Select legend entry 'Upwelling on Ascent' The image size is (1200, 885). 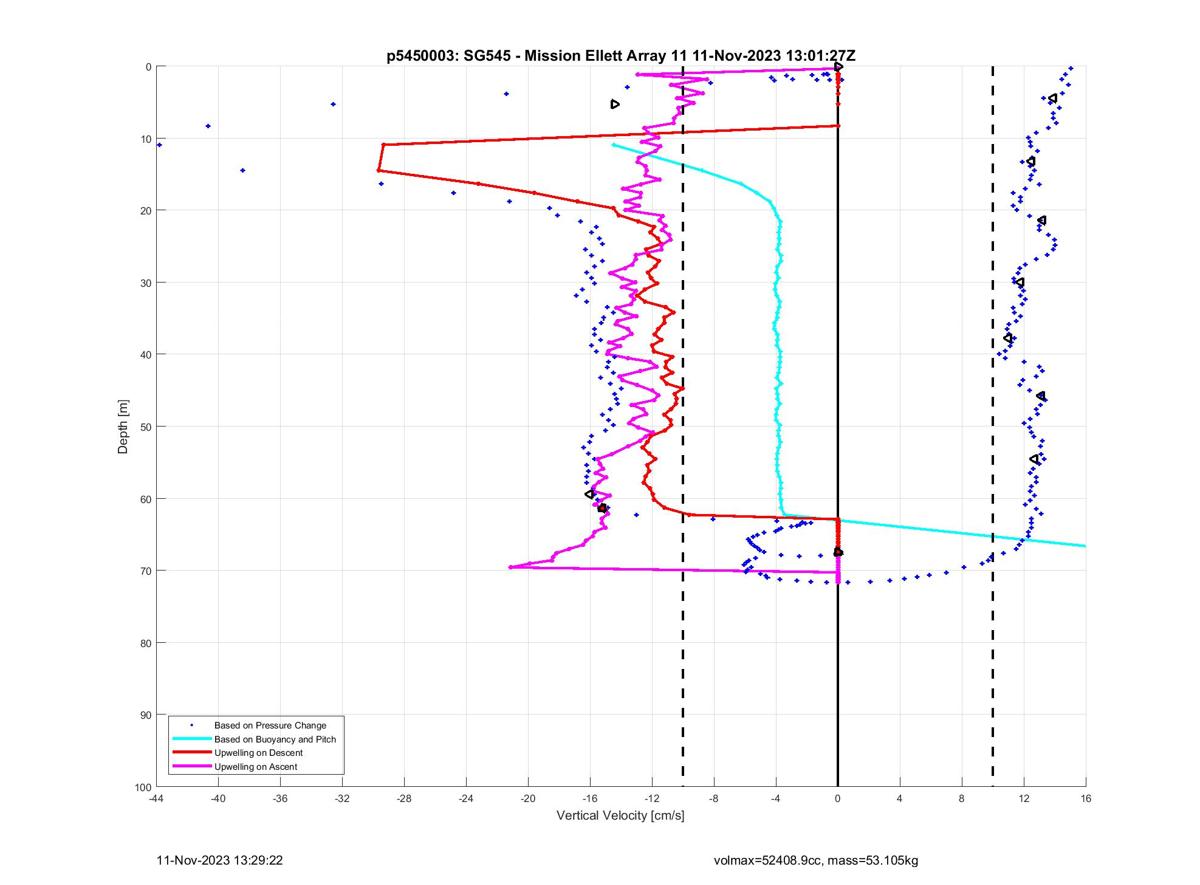256,767
